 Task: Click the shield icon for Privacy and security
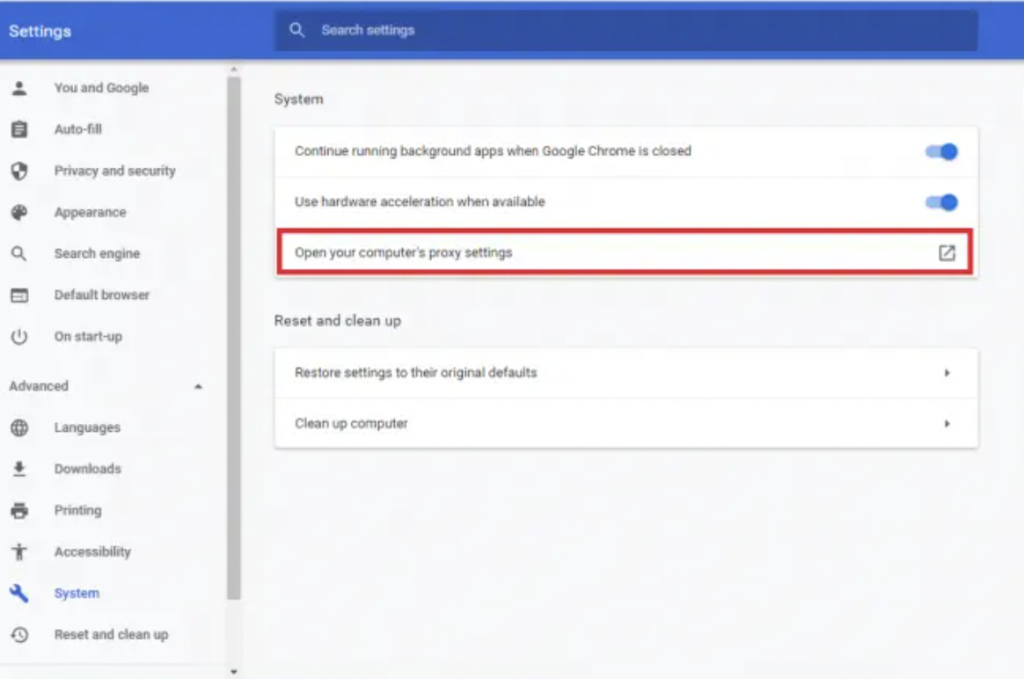(x=20, y=171)
